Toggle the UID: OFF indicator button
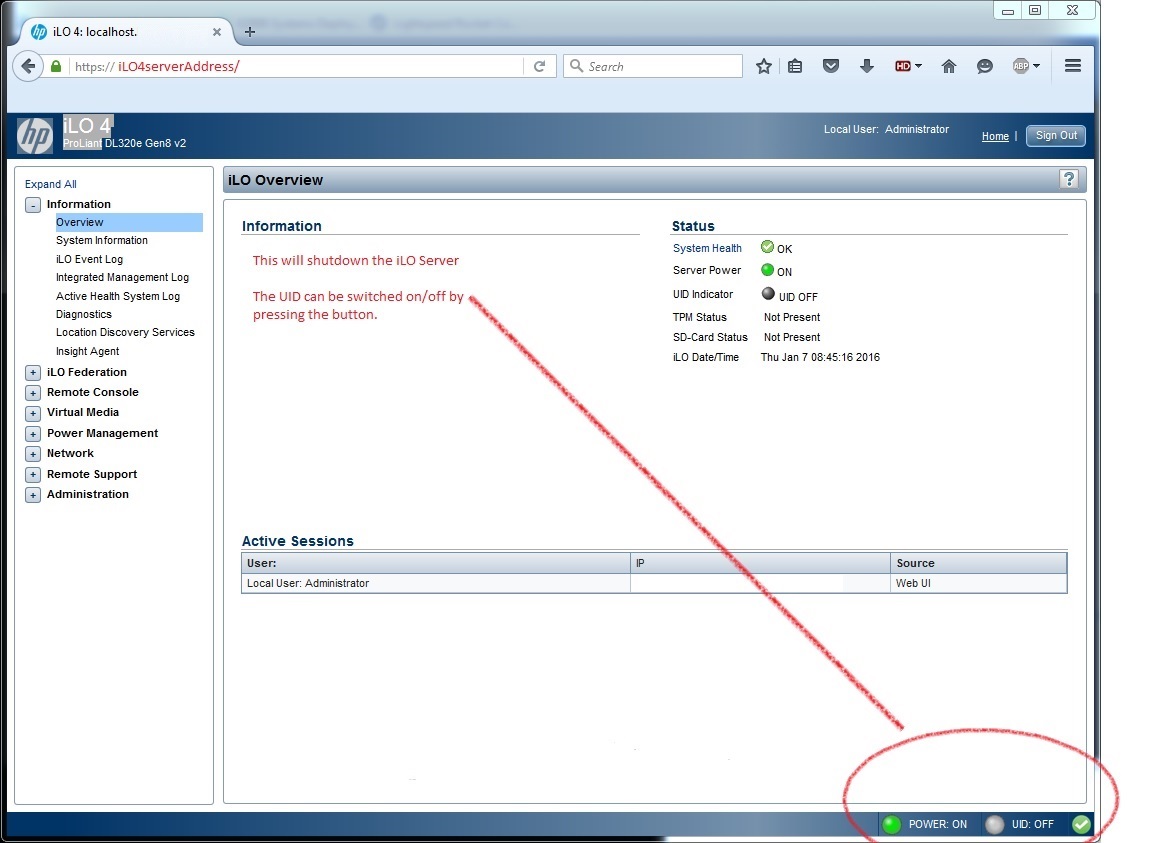The height and width of the screenshot is (843, 1152). click(995, 825)
